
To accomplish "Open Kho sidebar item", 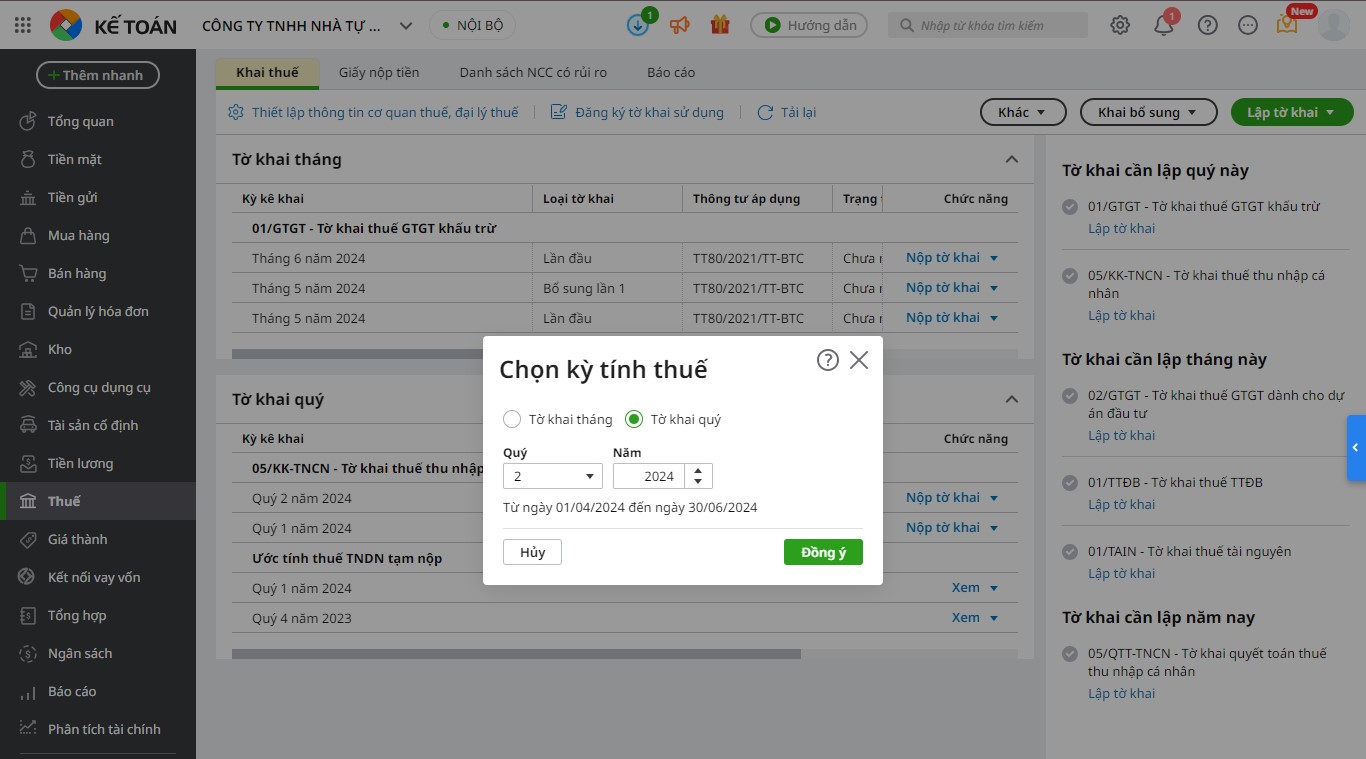I will (98, 349).
